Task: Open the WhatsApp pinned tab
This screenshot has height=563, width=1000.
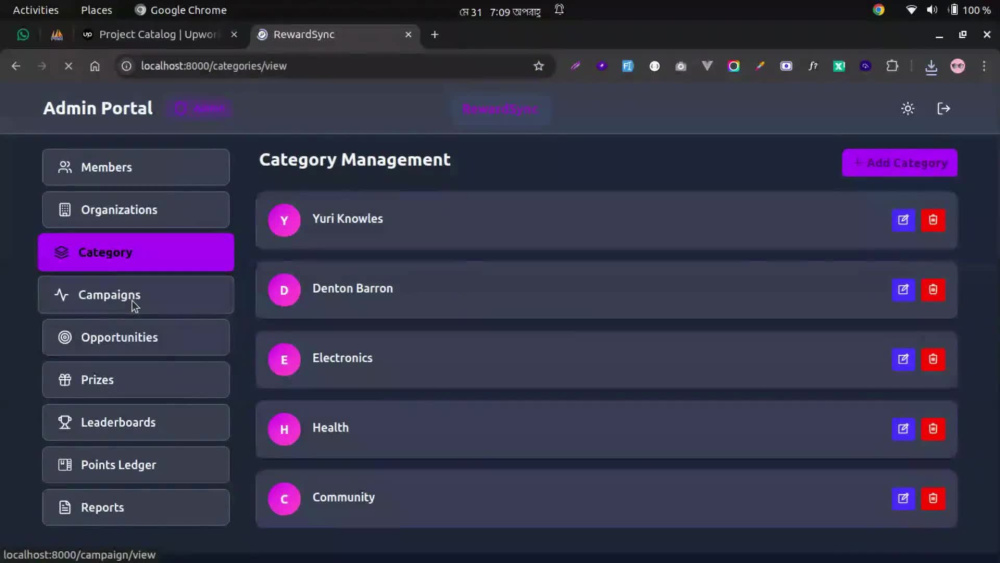Action: (x=23, y=34)
